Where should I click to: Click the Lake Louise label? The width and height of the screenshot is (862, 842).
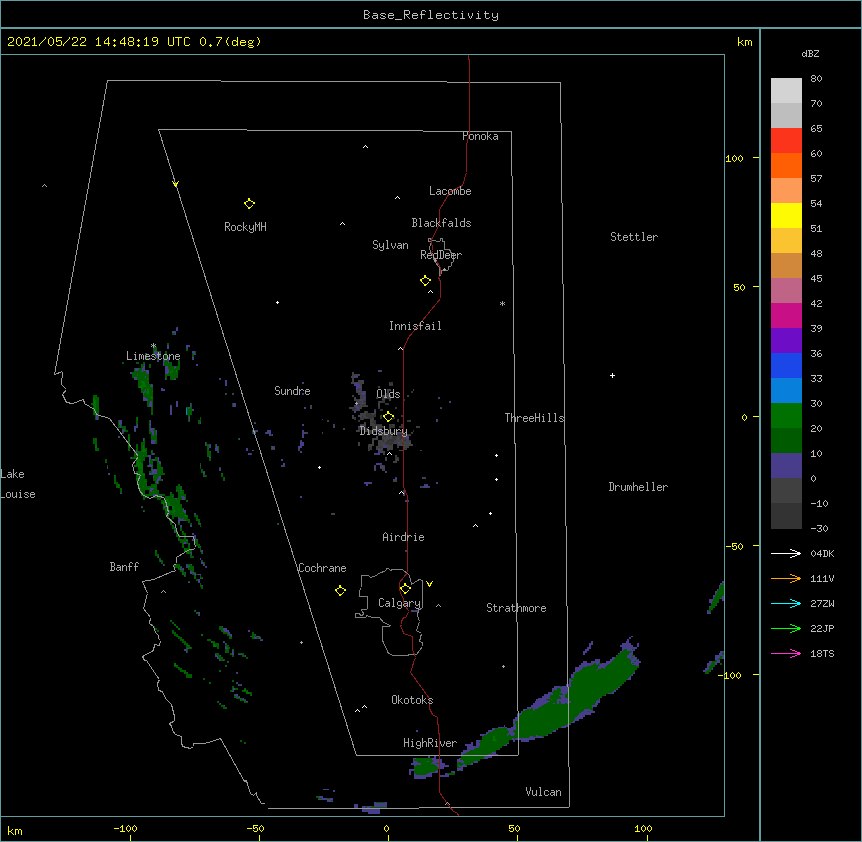point(18,484)
